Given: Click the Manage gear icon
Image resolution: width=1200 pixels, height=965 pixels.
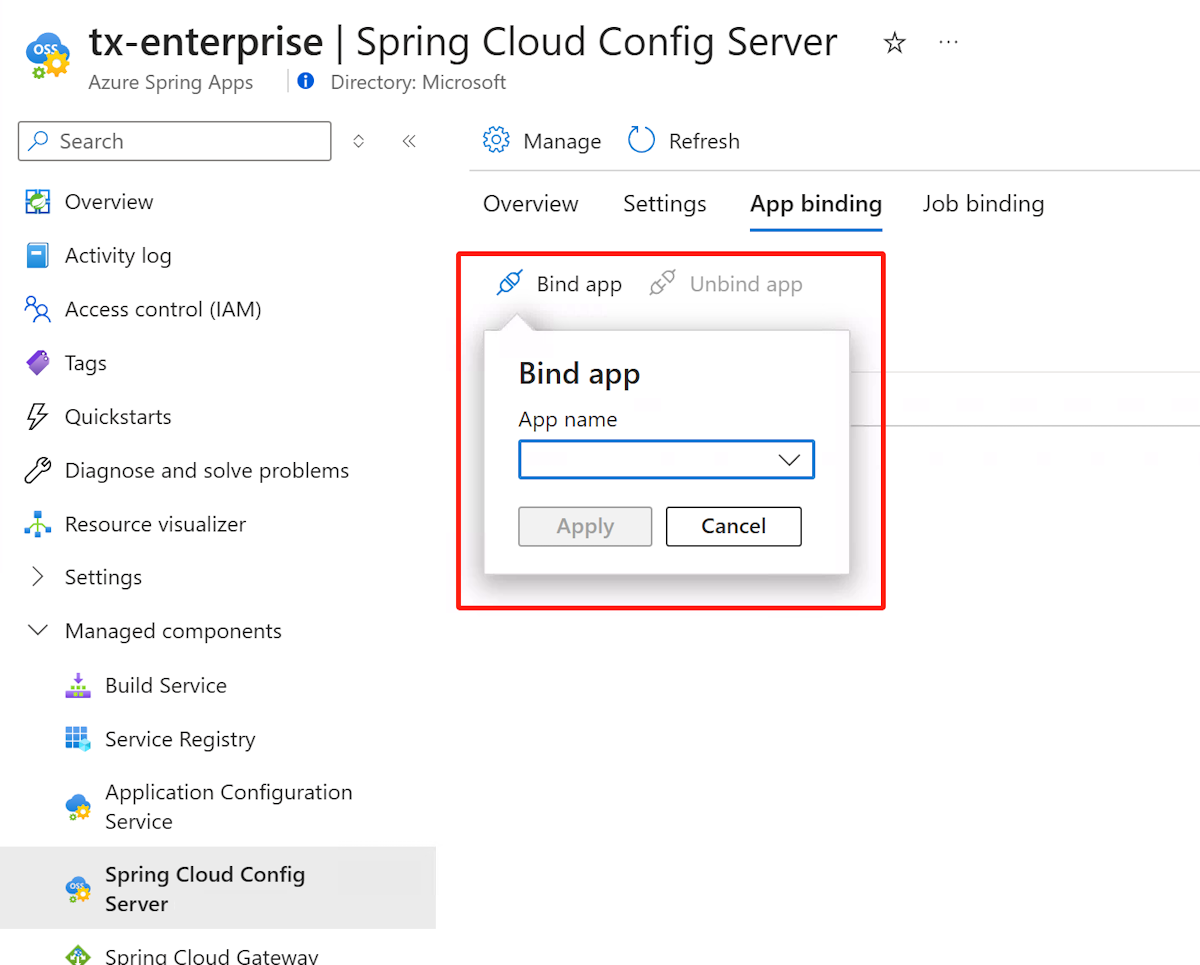Looking at the screenshot, I should point(496,140).
